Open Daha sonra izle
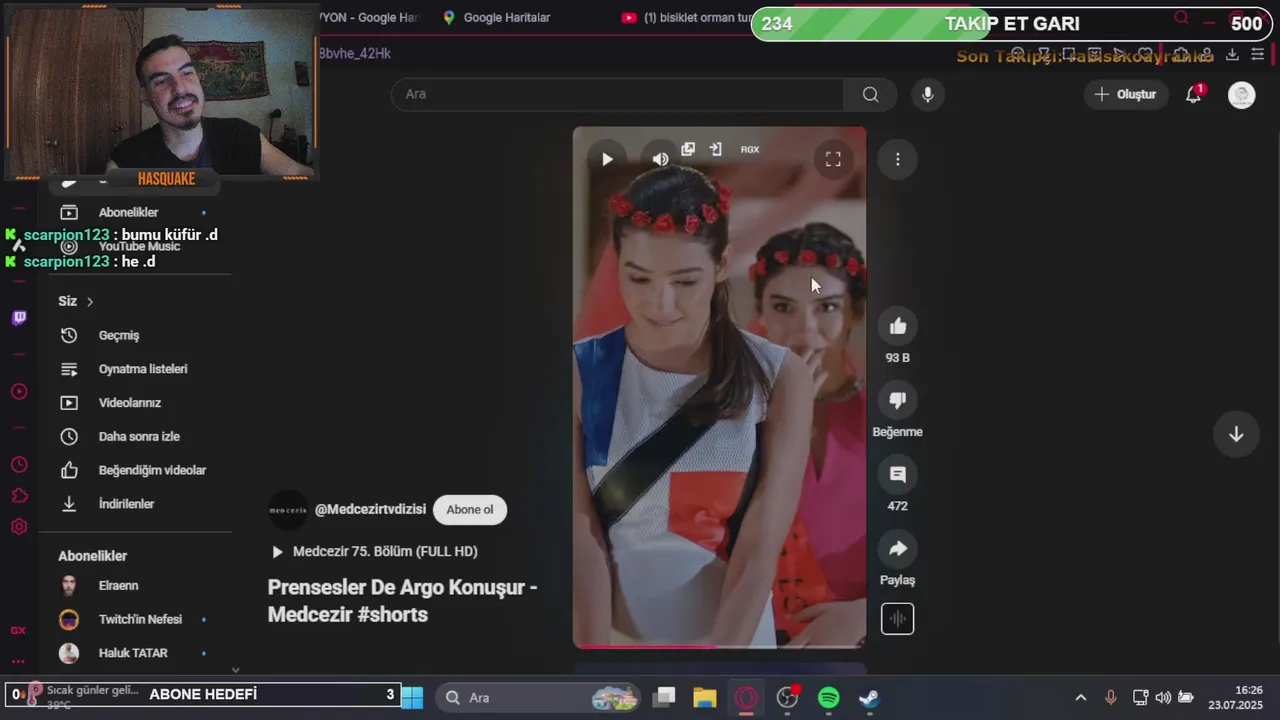This screenshot has height=720, width=1280. tap(139, 436)
